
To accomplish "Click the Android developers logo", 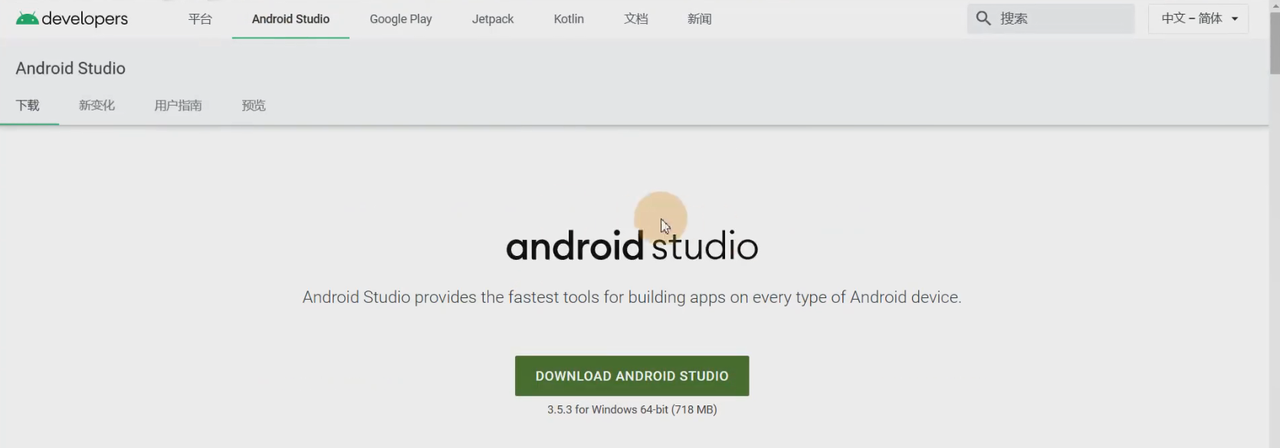I will [x=72, y=19].
